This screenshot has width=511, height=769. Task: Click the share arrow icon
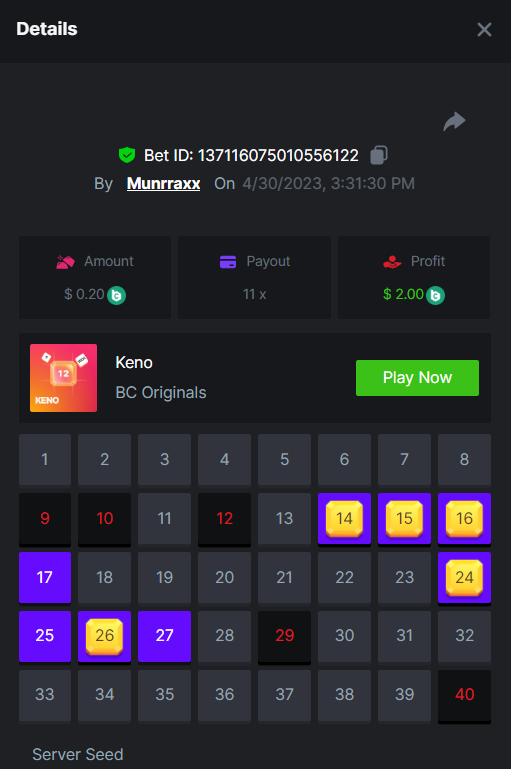pos(454,122)
